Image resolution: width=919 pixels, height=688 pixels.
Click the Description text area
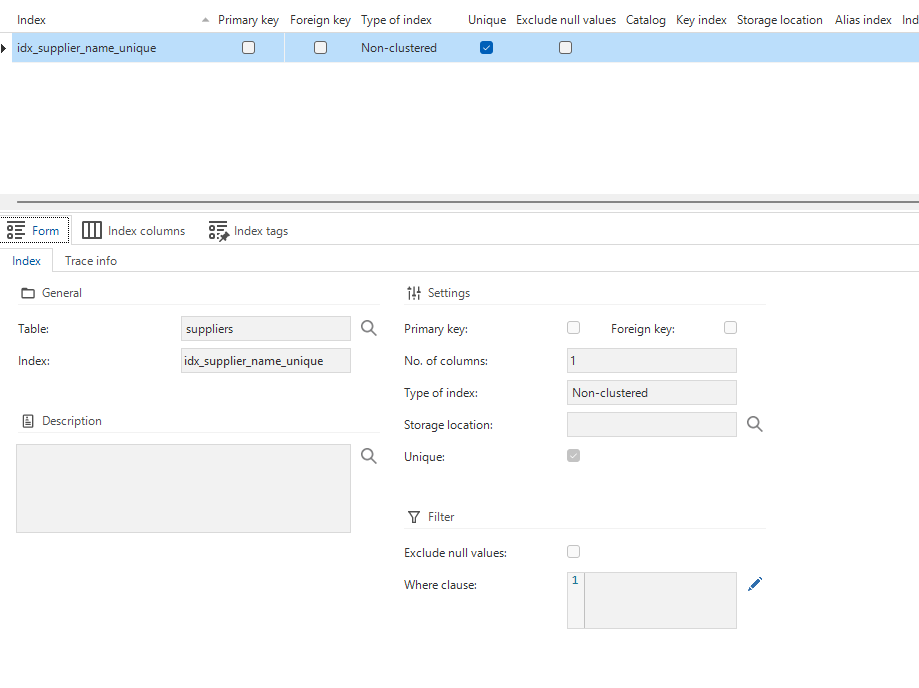(183, 488)
